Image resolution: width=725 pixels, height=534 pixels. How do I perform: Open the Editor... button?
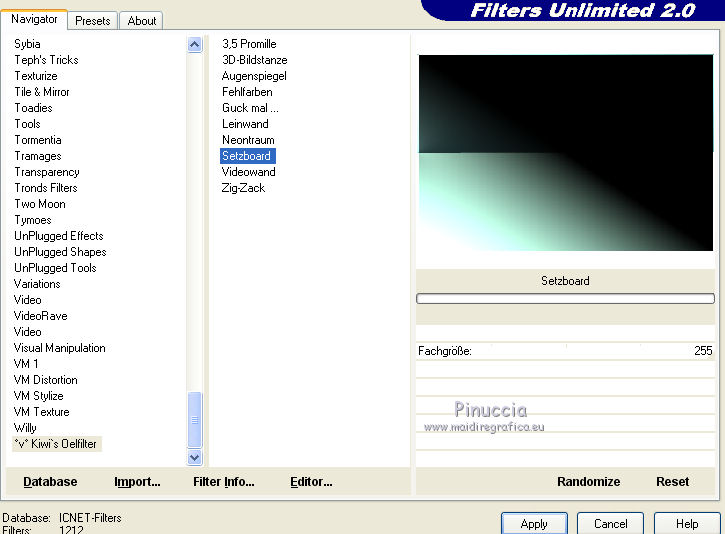[x=311, y=482]
